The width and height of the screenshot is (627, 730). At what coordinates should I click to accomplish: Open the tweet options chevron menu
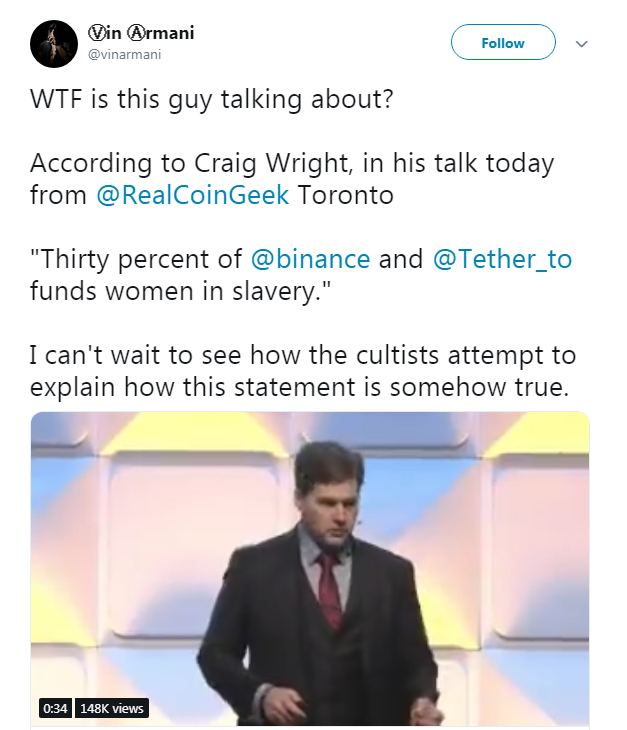point(582,44)
